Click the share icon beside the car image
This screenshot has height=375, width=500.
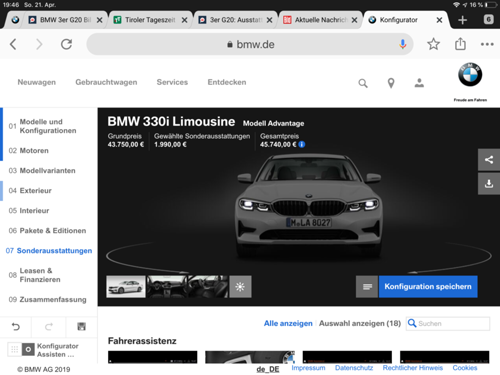489,160
